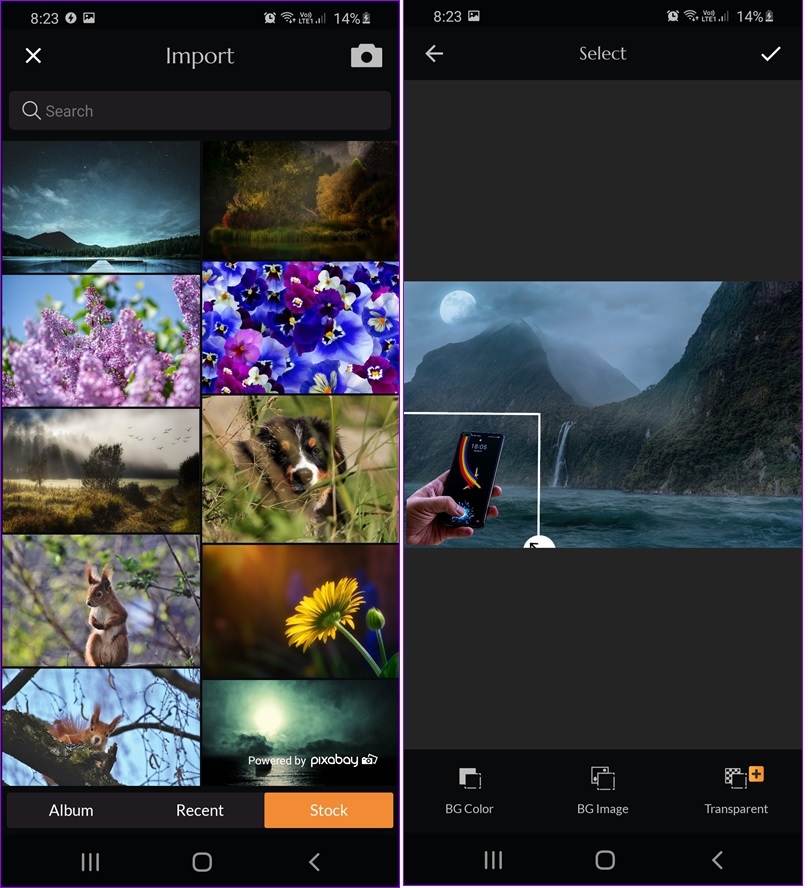The height and width of the screenshot is (888, 811).
Task: Tap the BG Color icon
Action: coord(469,779)
